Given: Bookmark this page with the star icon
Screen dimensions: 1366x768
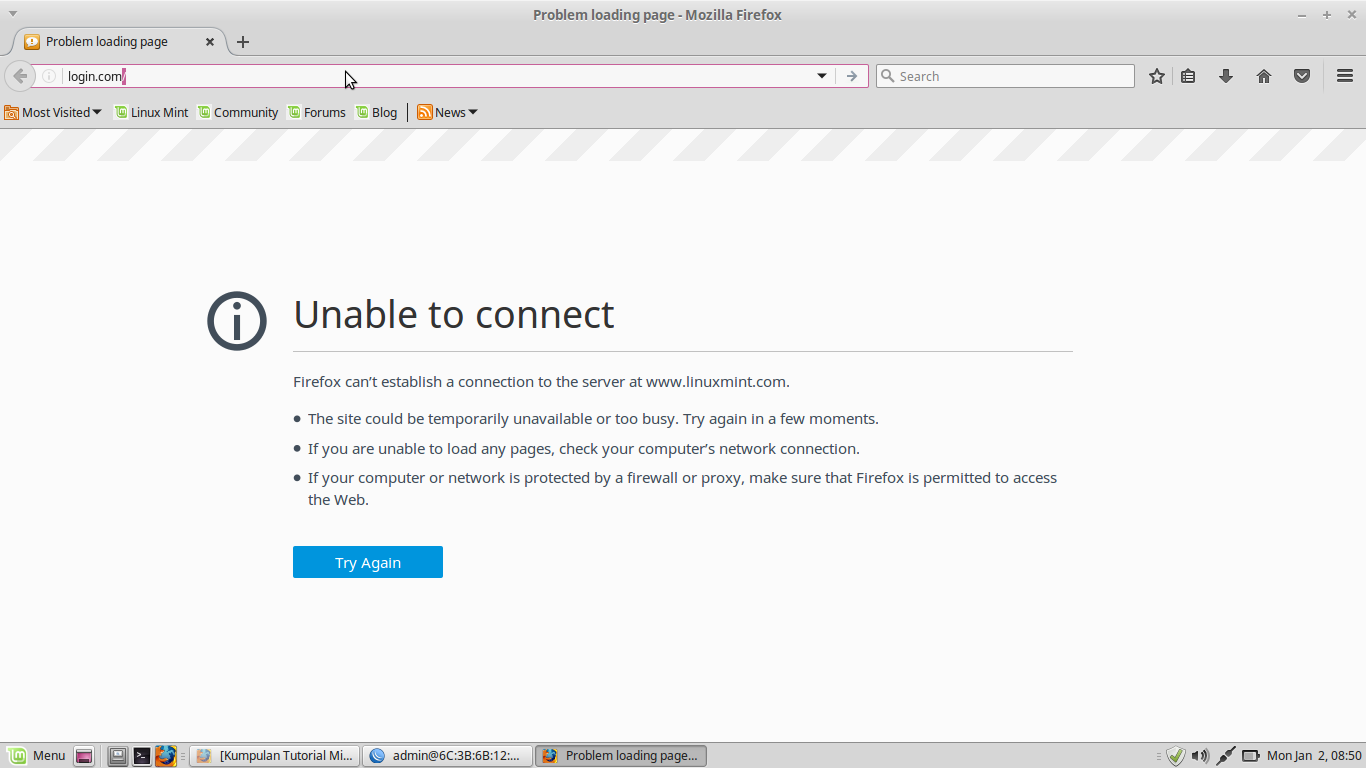Looking at the screenshot, I should pyautogui.click(x=1156, y=75).
